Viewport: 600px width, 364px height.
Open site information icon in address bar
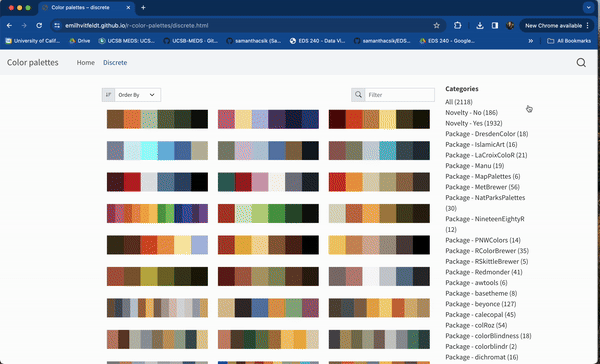pyautogui.click(x=57, y=26)
